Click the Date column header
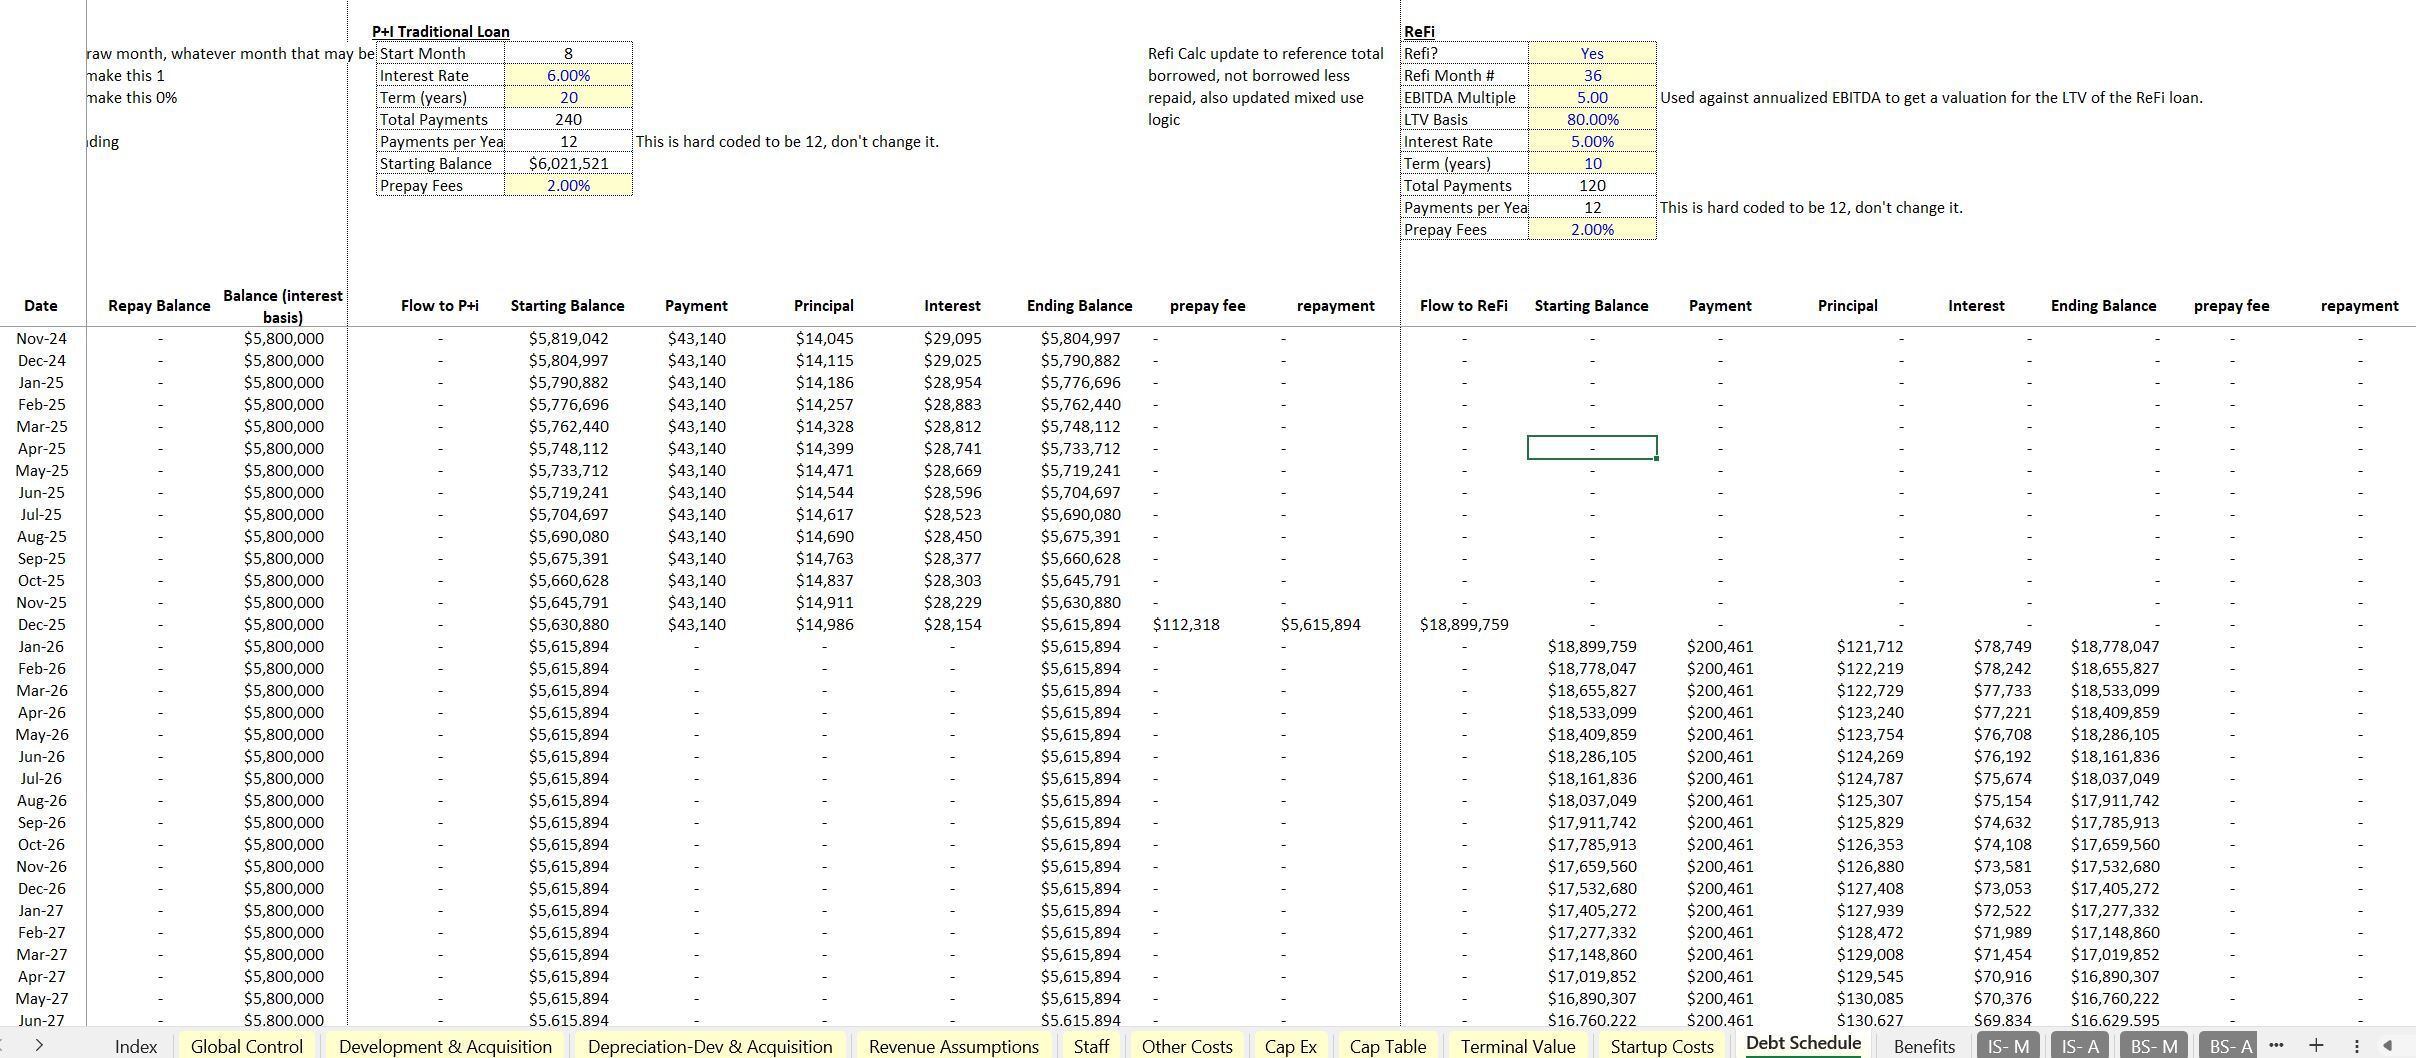 (x=40, y=305)
